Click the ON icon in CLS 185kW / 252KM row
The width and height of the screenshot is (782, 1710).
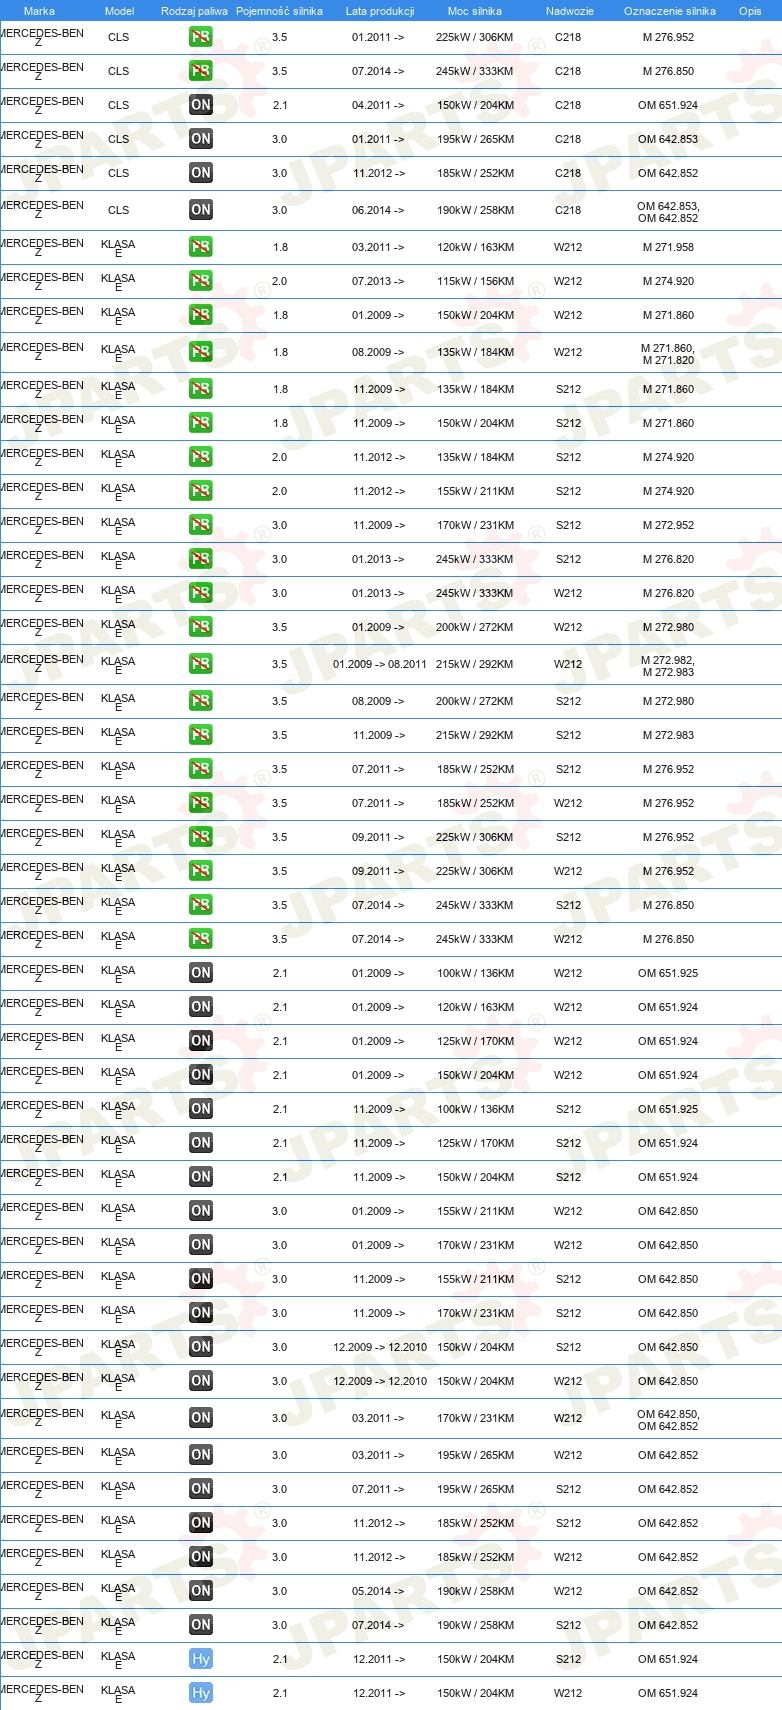(201, 173)
